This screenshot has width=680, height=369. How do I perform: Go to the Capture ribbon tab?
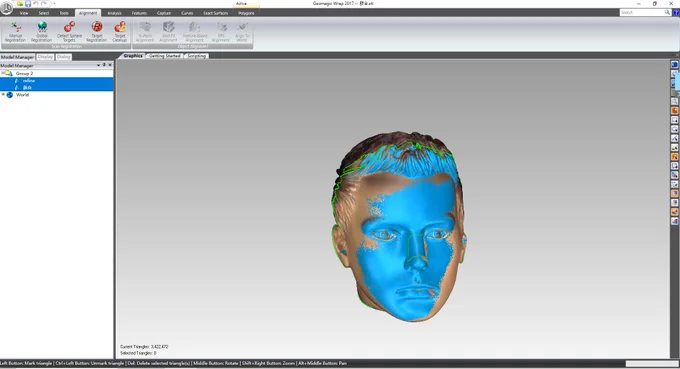click(x=164, y=13)
